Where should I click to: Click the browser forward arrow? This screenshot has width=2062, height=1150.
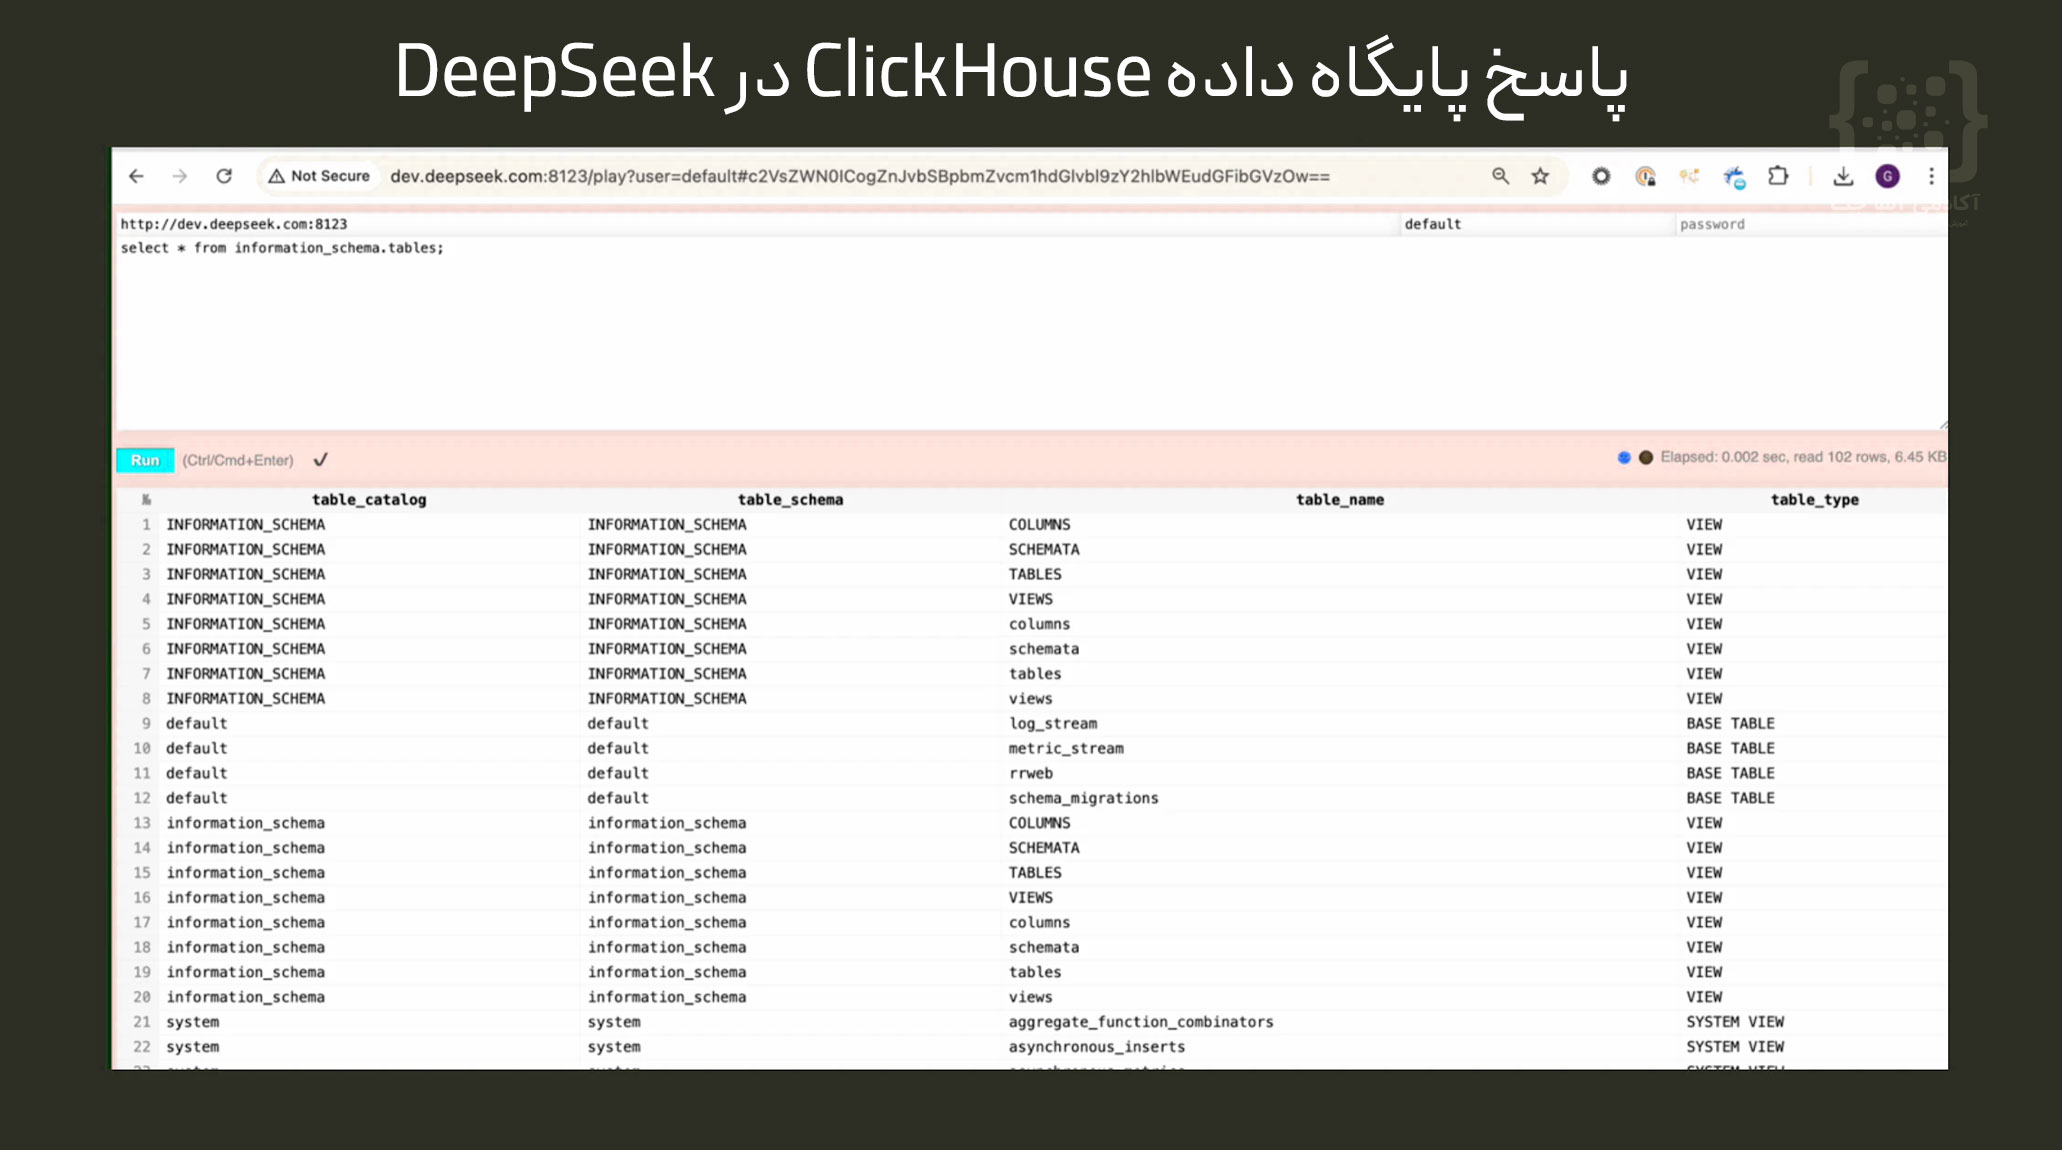click(x=180, y=176)
